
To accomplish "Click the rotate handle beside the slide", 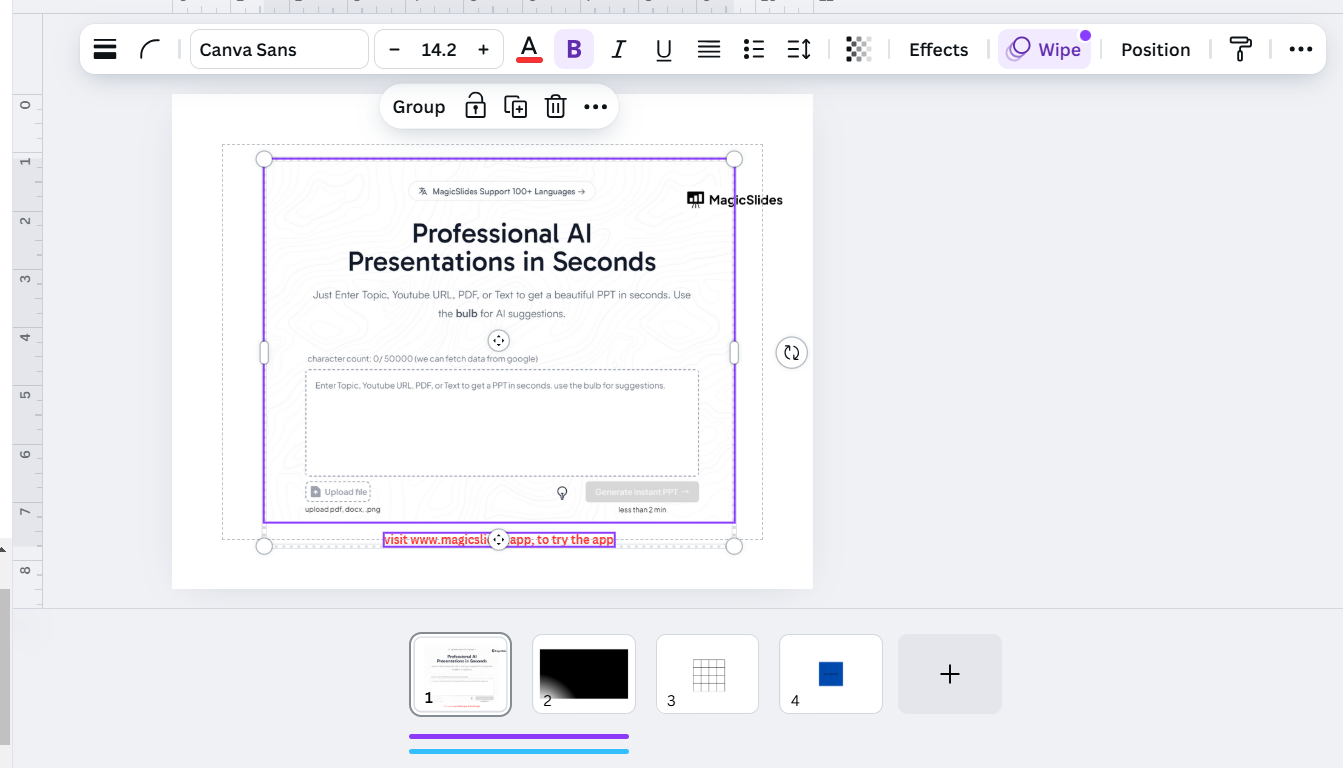I will coord(791,352).
